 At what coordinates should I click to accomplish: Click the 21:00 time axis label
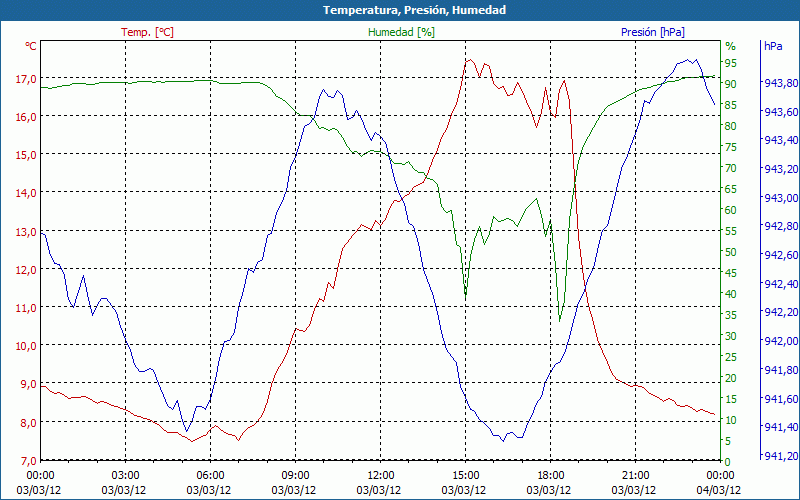click(x=635, y=475)
